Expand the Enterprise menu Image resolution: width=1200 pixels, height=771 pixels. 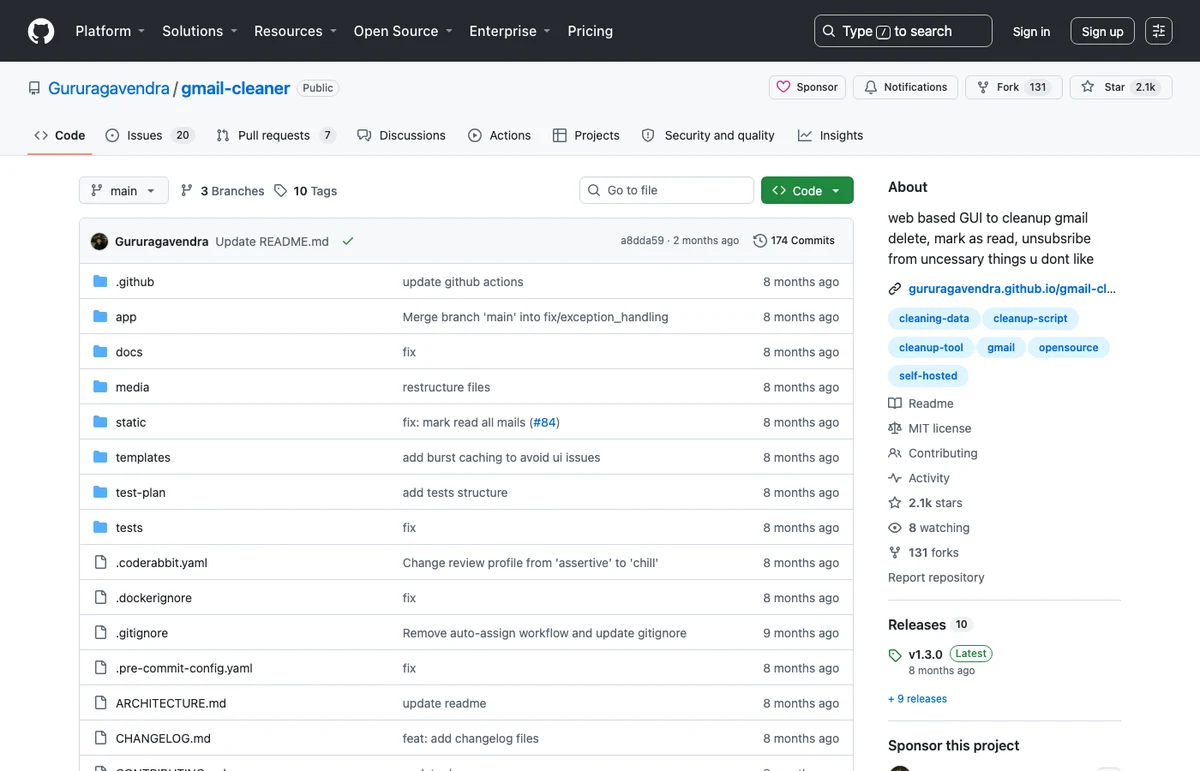[510, 31]
